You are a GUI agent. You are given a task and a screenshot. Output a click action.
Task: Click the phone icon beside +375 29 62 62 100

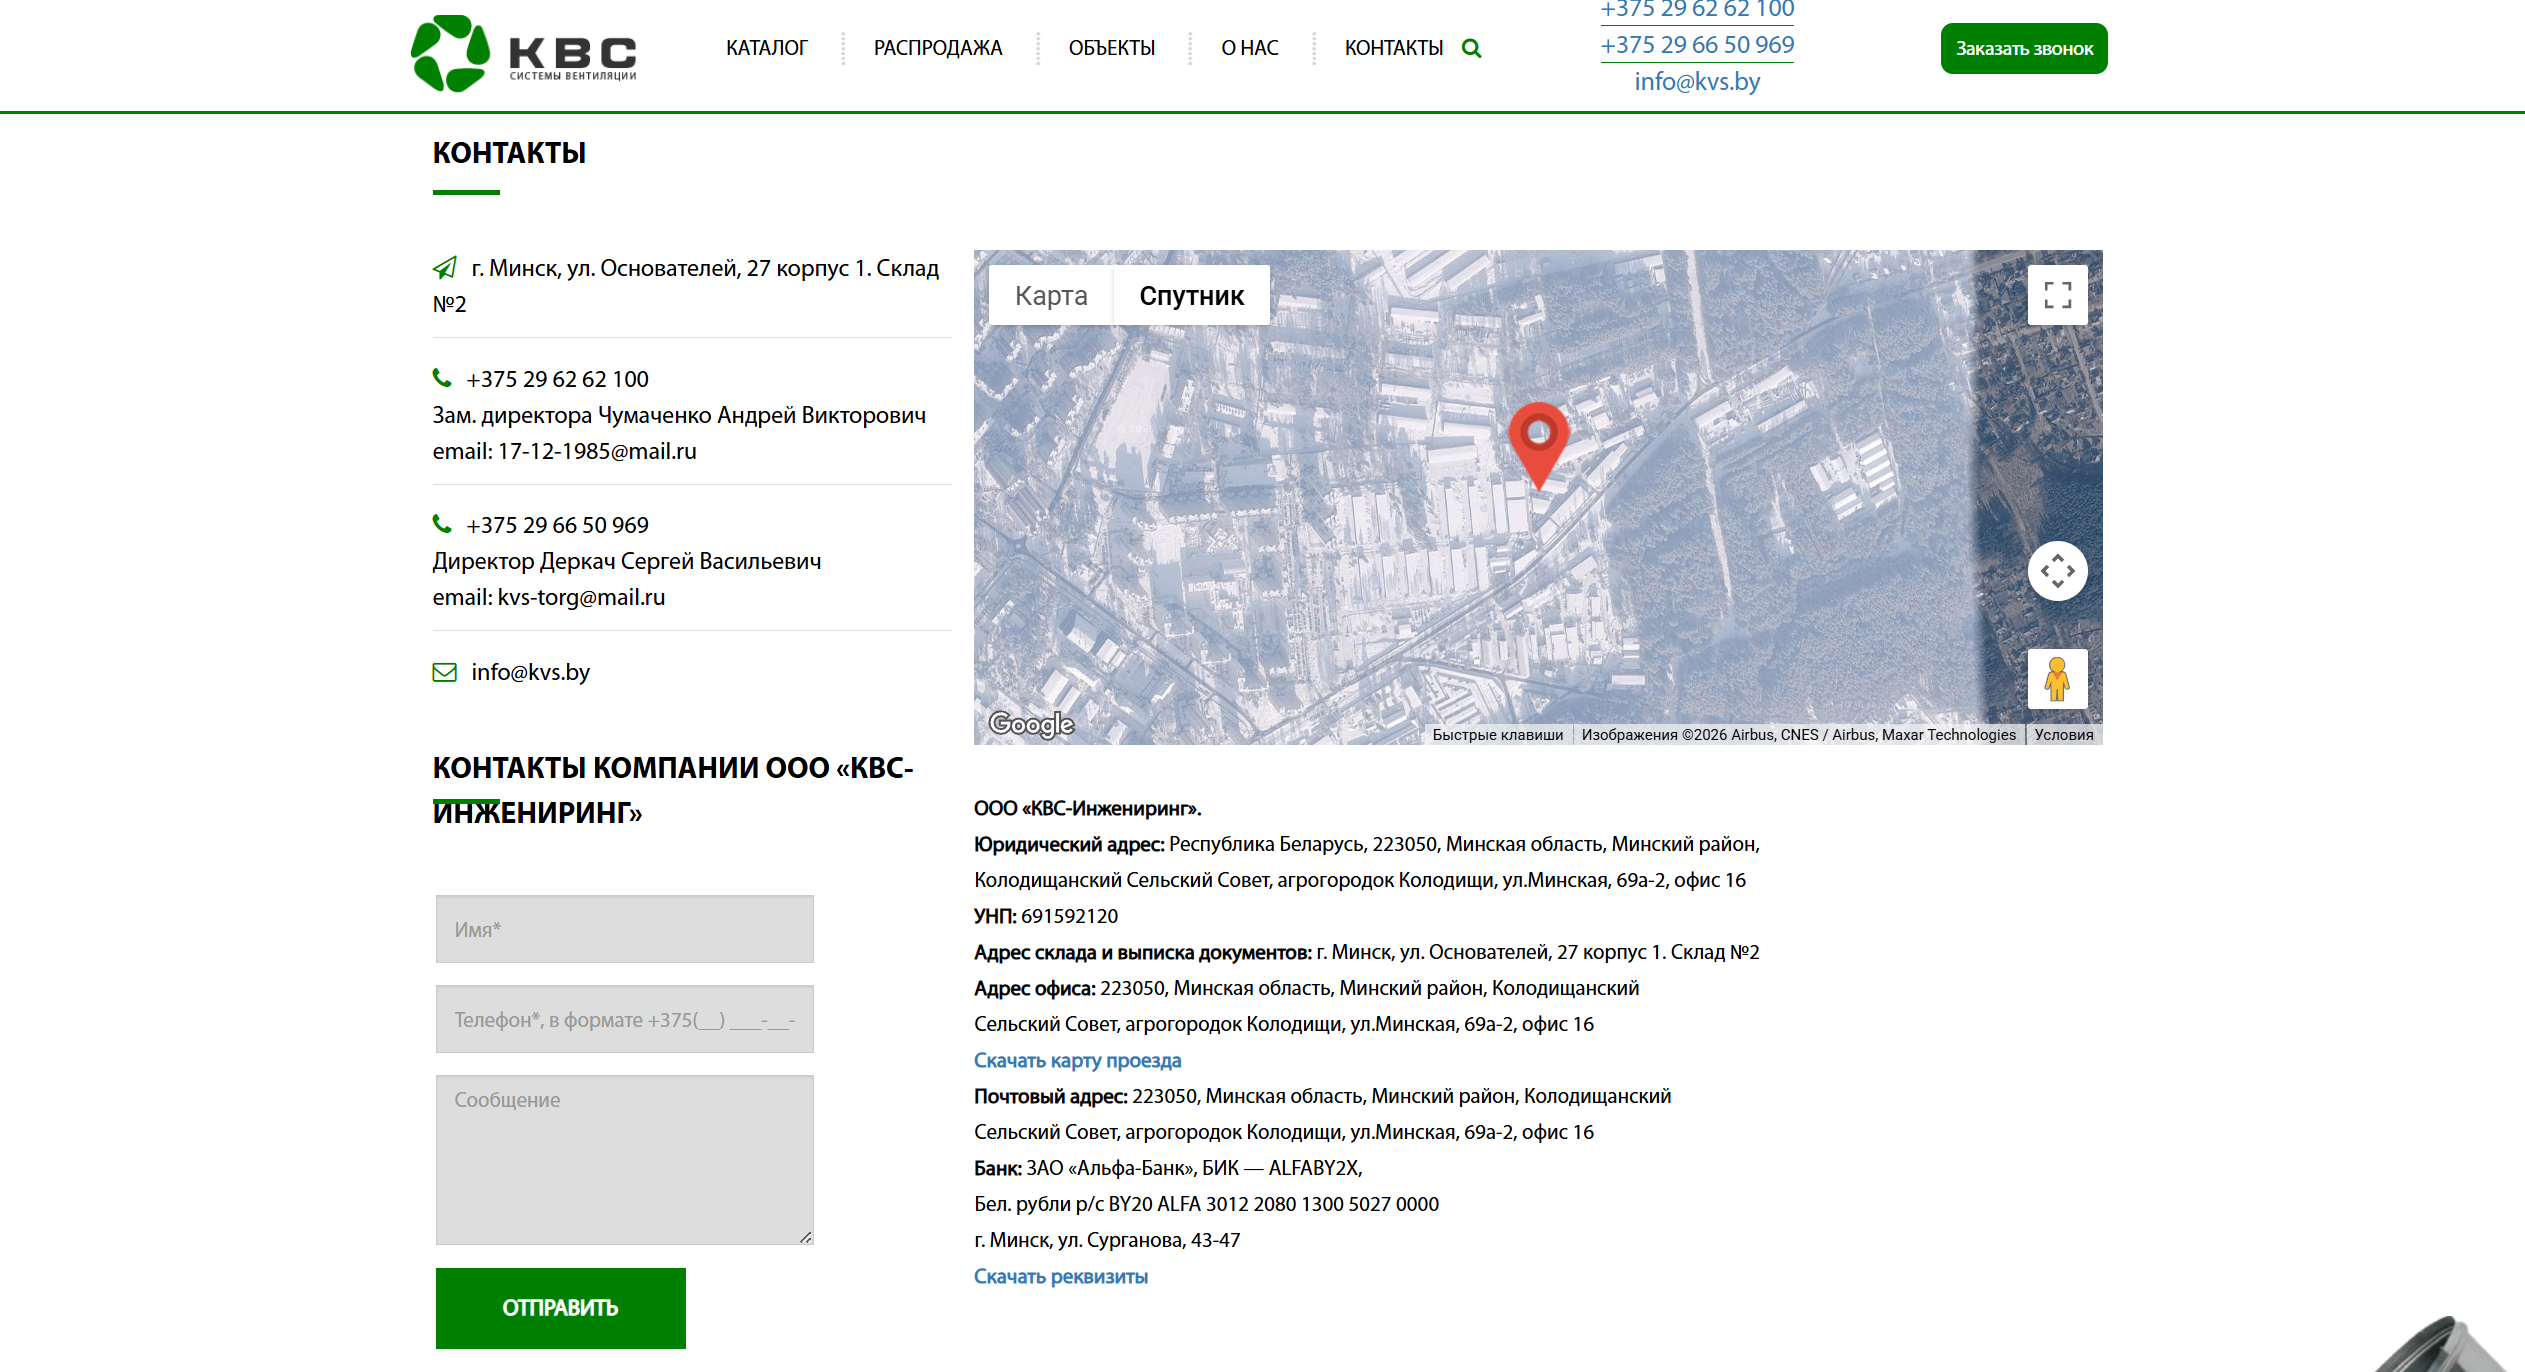[x=442, y=378]
